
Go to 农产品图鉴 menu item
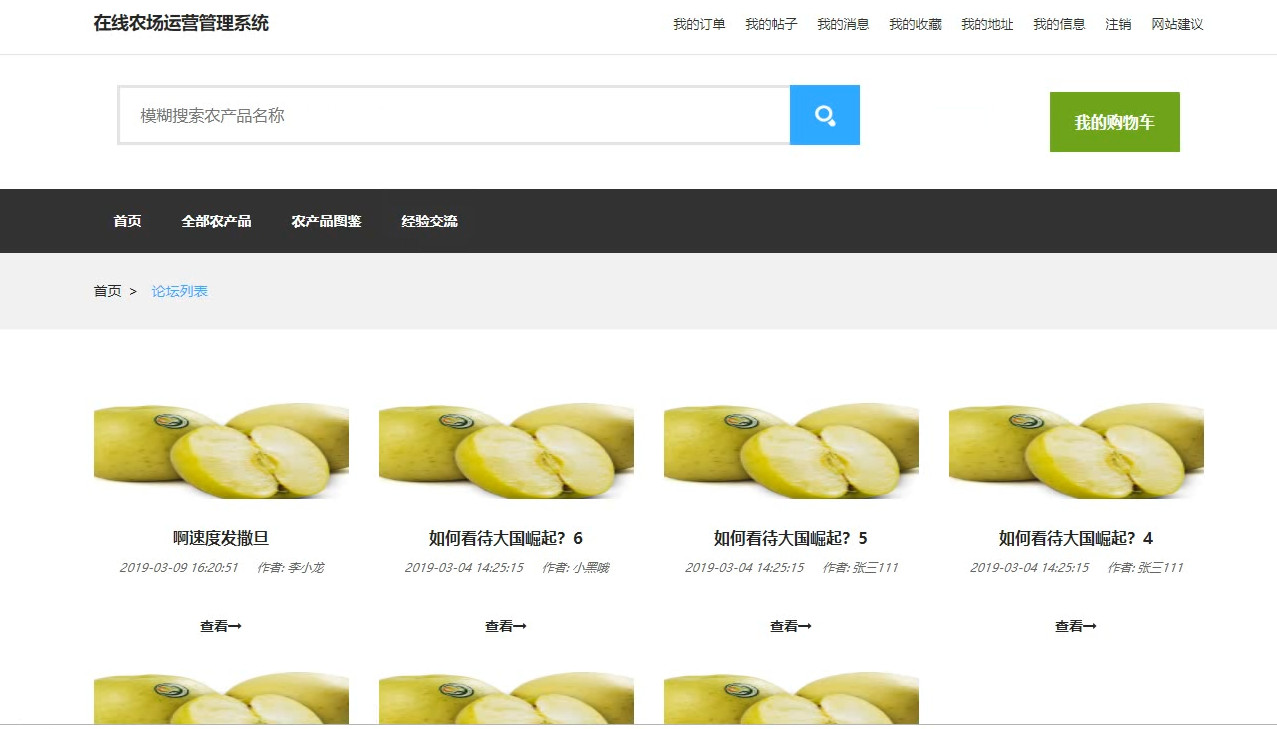326,221
